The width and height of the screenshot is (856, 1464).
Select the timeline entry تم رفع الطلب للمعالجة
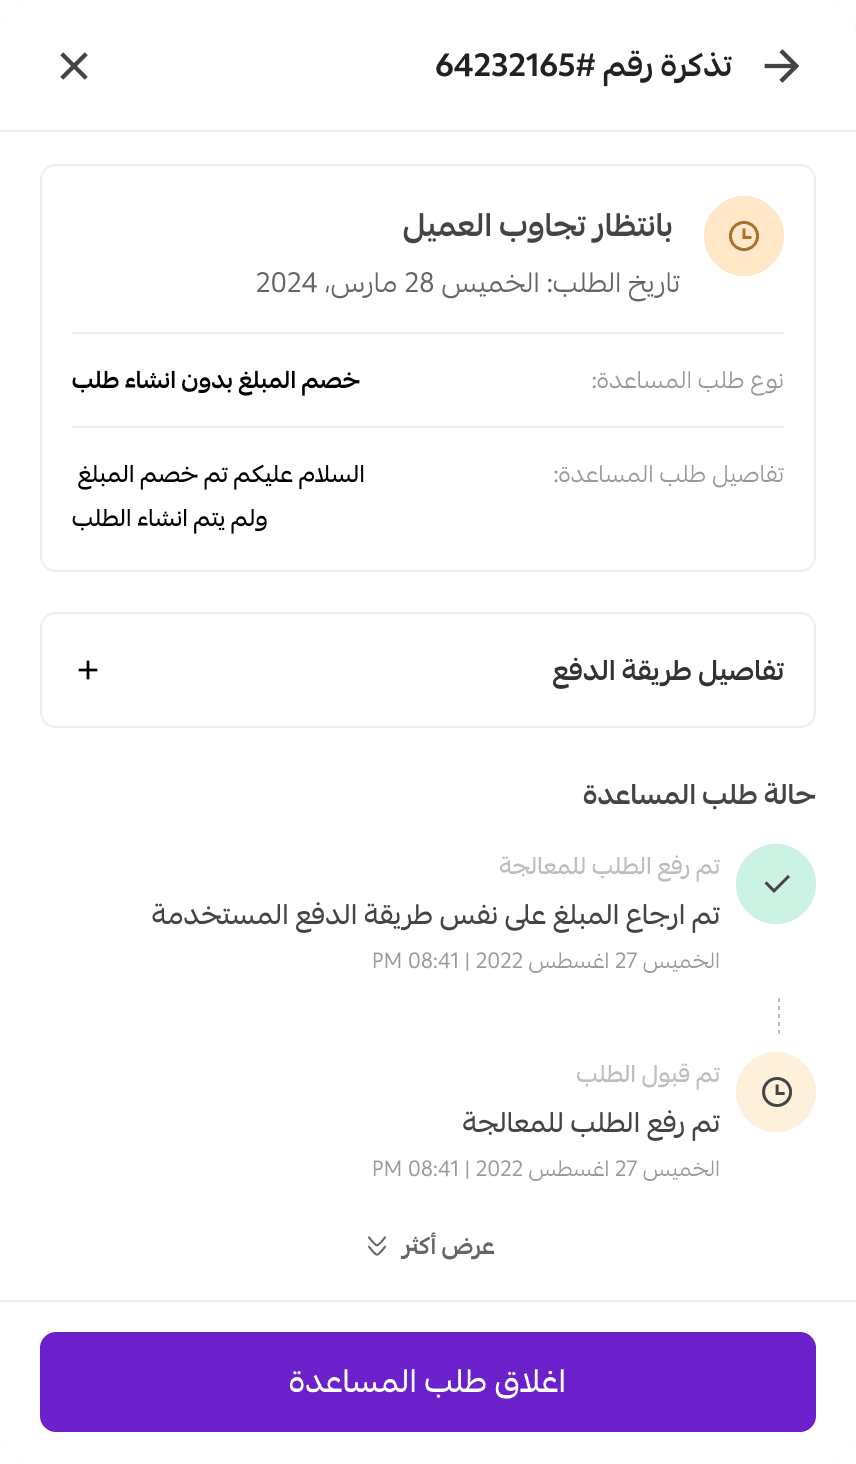click(x=590, y=1122)
